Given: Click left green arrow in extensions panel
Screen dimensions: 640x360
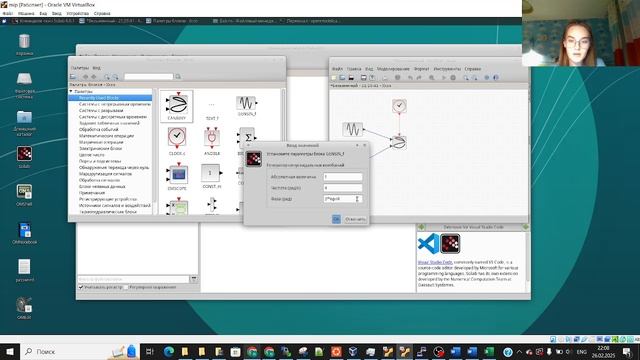Looking at the screenshot, I should (421, 227).
